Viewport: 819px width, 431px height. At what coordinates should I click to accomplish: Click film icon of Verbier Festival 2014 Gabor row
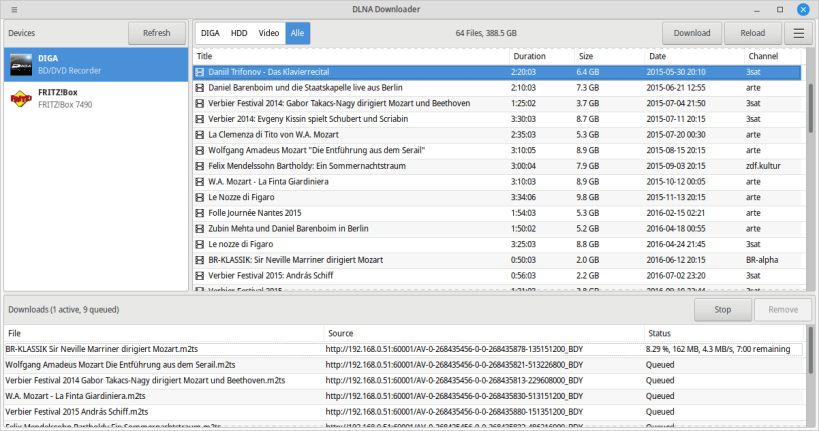point(200,103)
